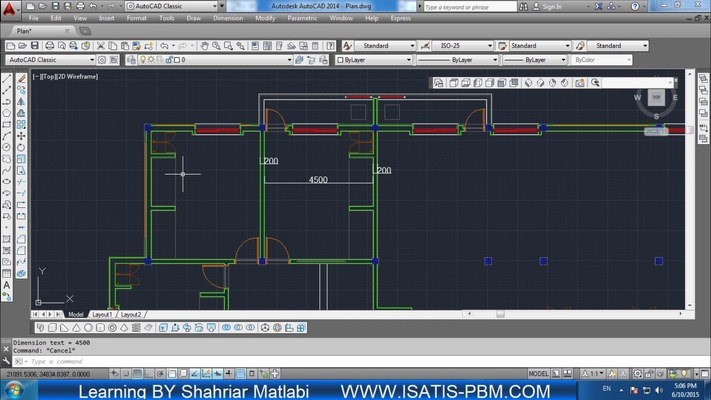Open the Dimension menu
711x400 pixels.
point(228,18)
